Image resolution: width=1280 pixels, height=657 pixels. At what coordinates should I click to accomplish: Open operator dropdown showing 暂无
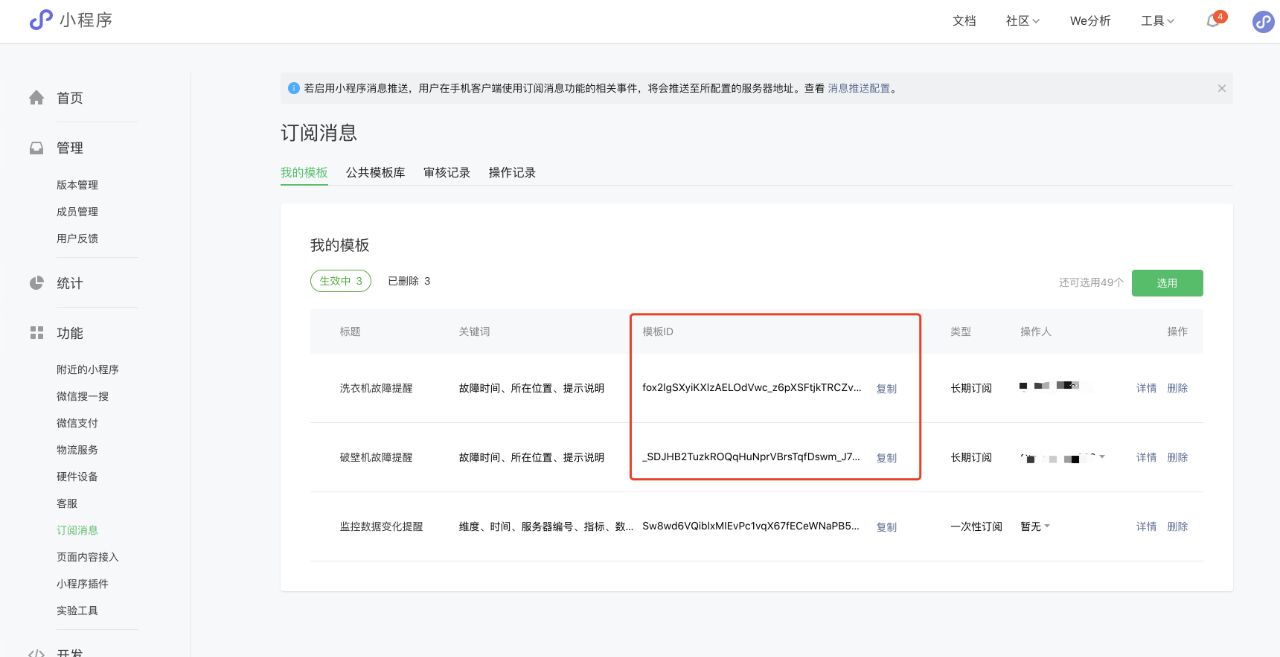1035,527
